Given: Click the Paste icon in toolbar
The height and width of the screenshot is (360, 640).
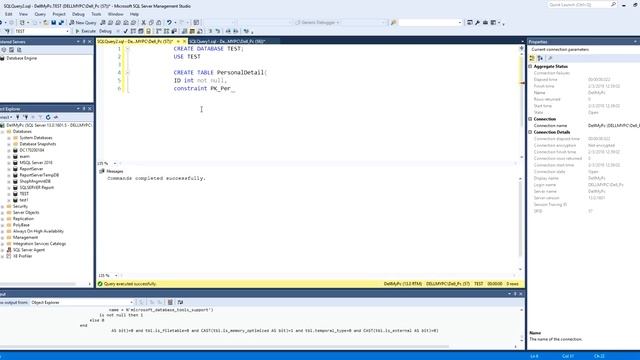Looking at the screenshot, I should tap(159, 22).
